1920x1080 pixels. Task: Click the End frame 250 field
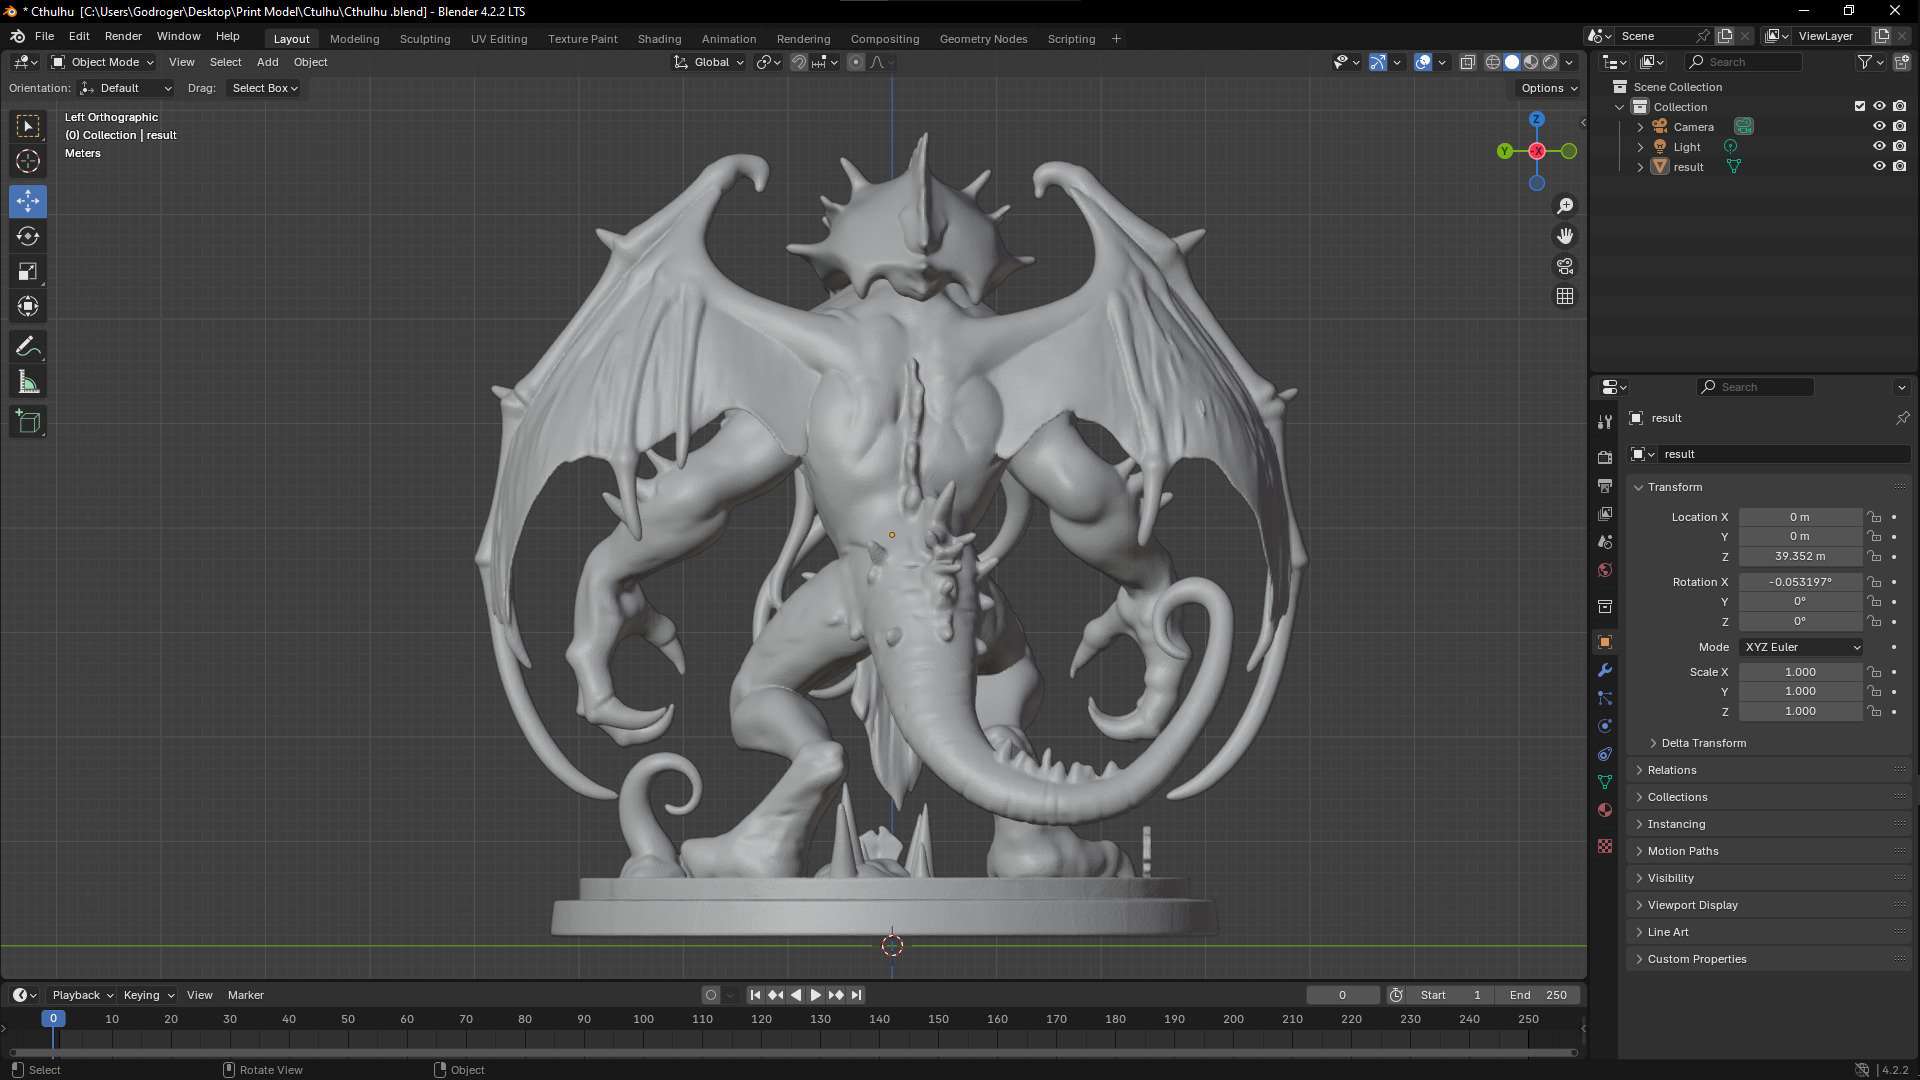pos(1538,995)
